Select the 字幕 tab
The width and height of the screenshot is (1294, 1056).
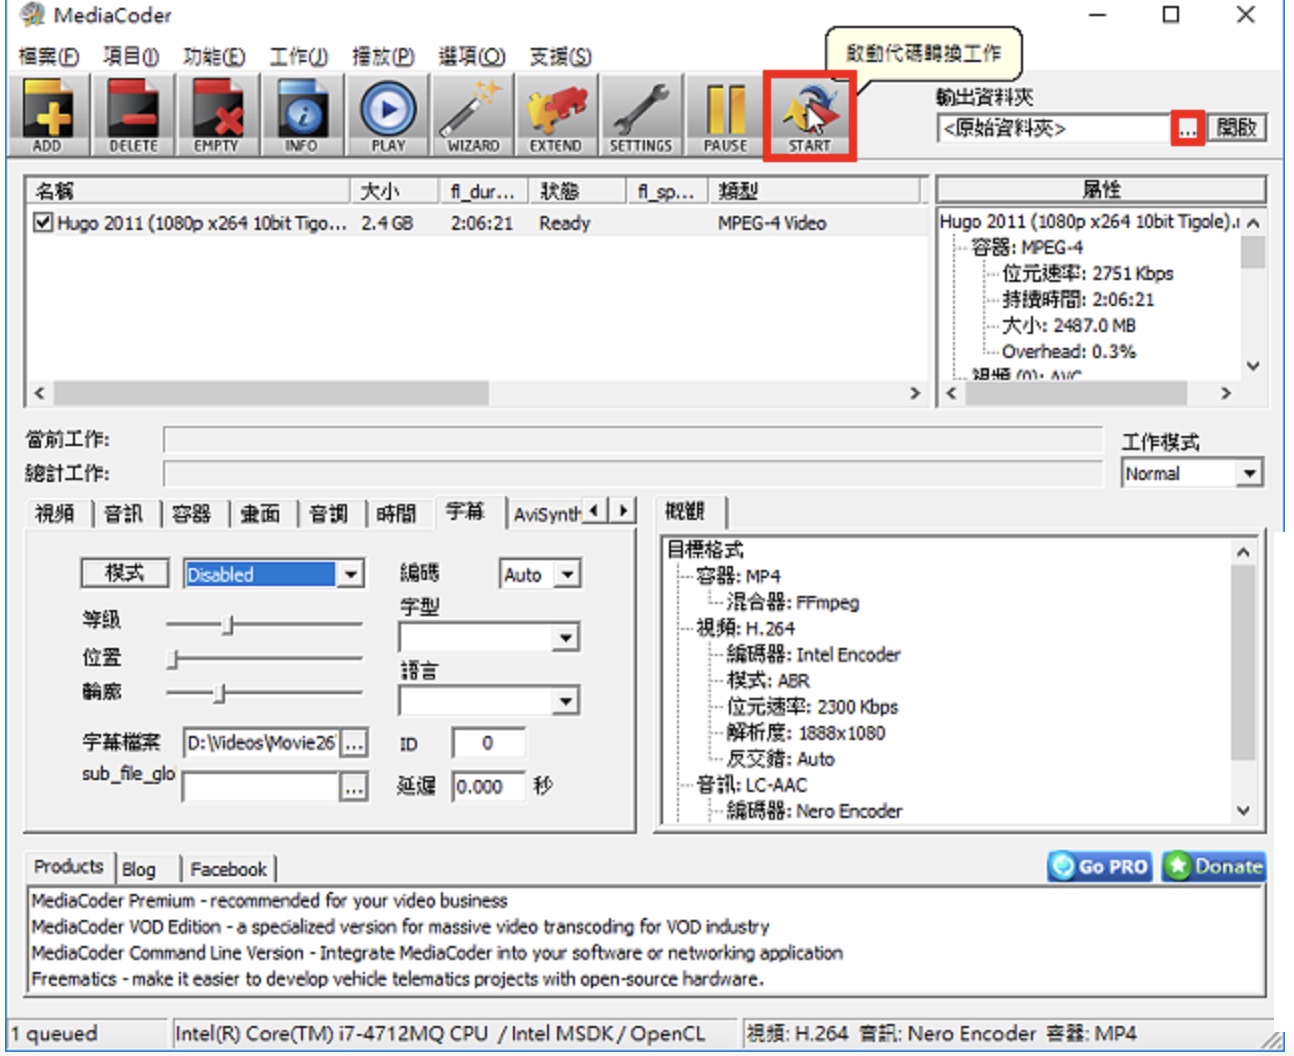[466, 511]
